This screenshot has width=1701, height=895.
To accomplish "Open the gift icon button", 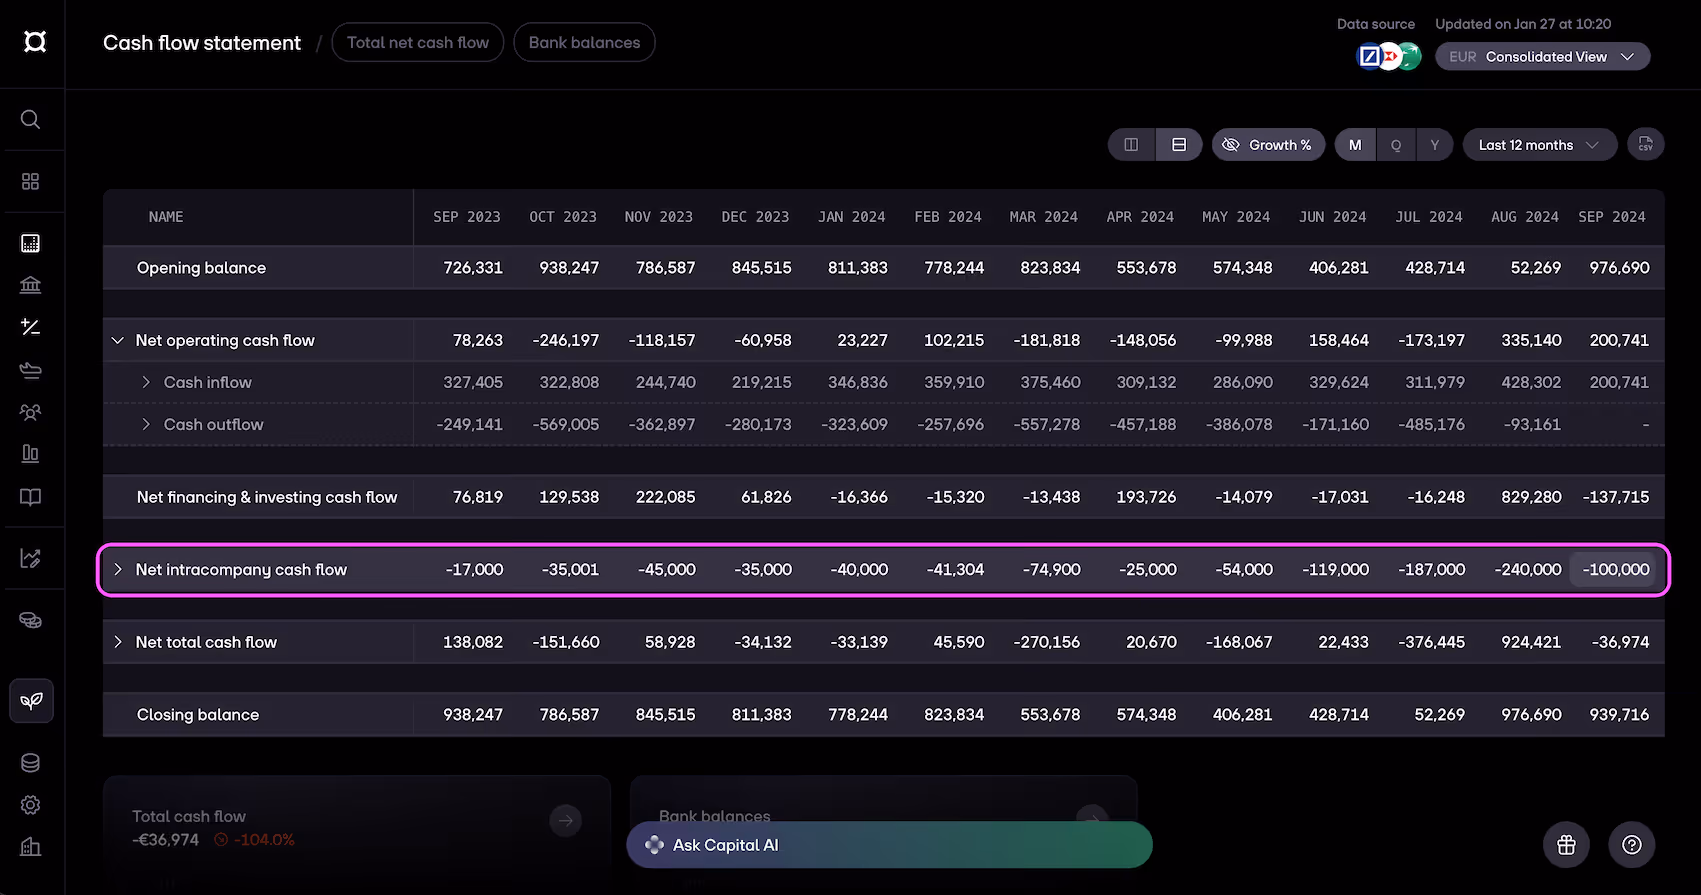I will point(1567,845).
